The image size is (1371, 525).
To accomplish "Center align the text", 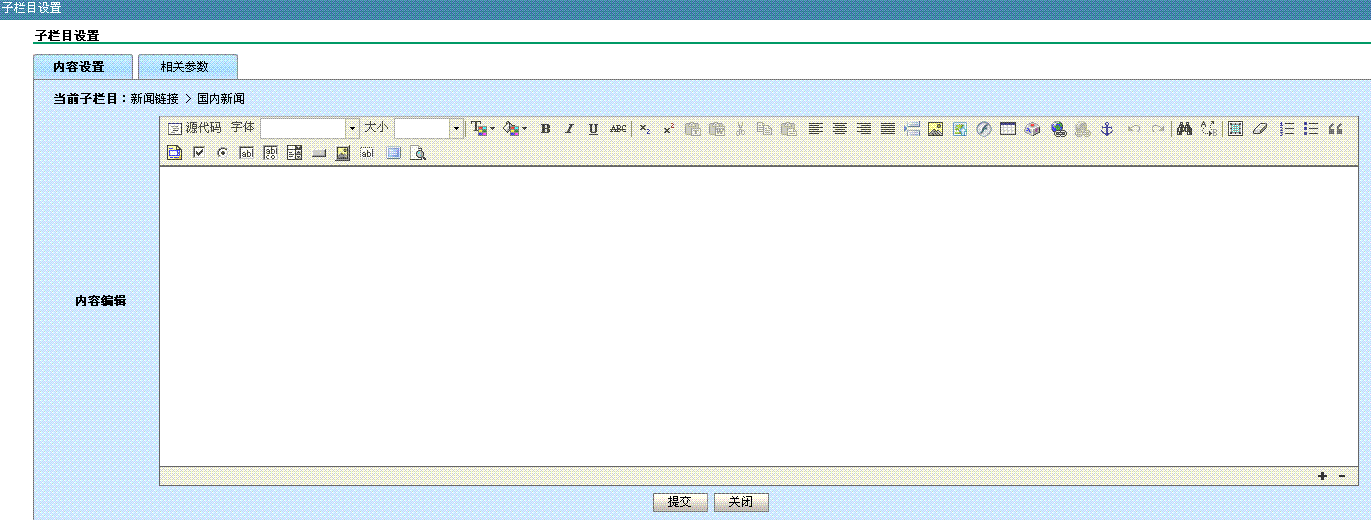I will 840,129.
